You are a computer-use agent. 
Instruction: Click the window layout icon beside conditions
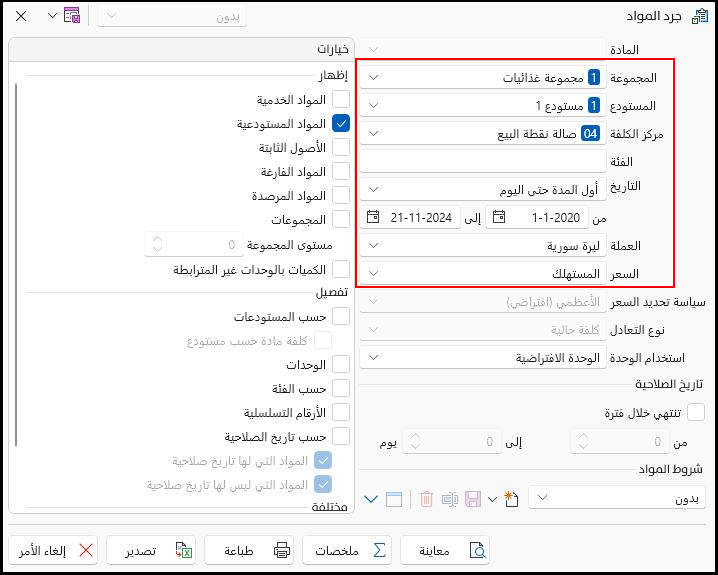point(393,498)
